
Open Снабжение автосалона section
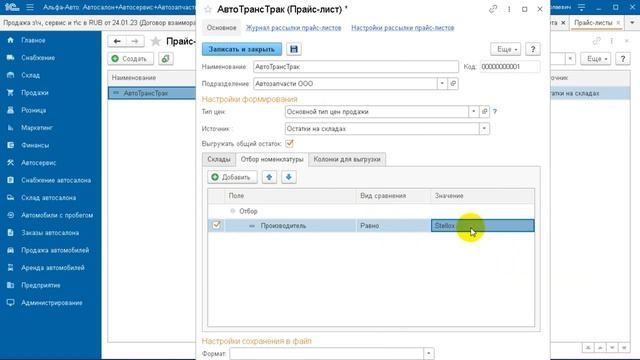coord(56,180)
